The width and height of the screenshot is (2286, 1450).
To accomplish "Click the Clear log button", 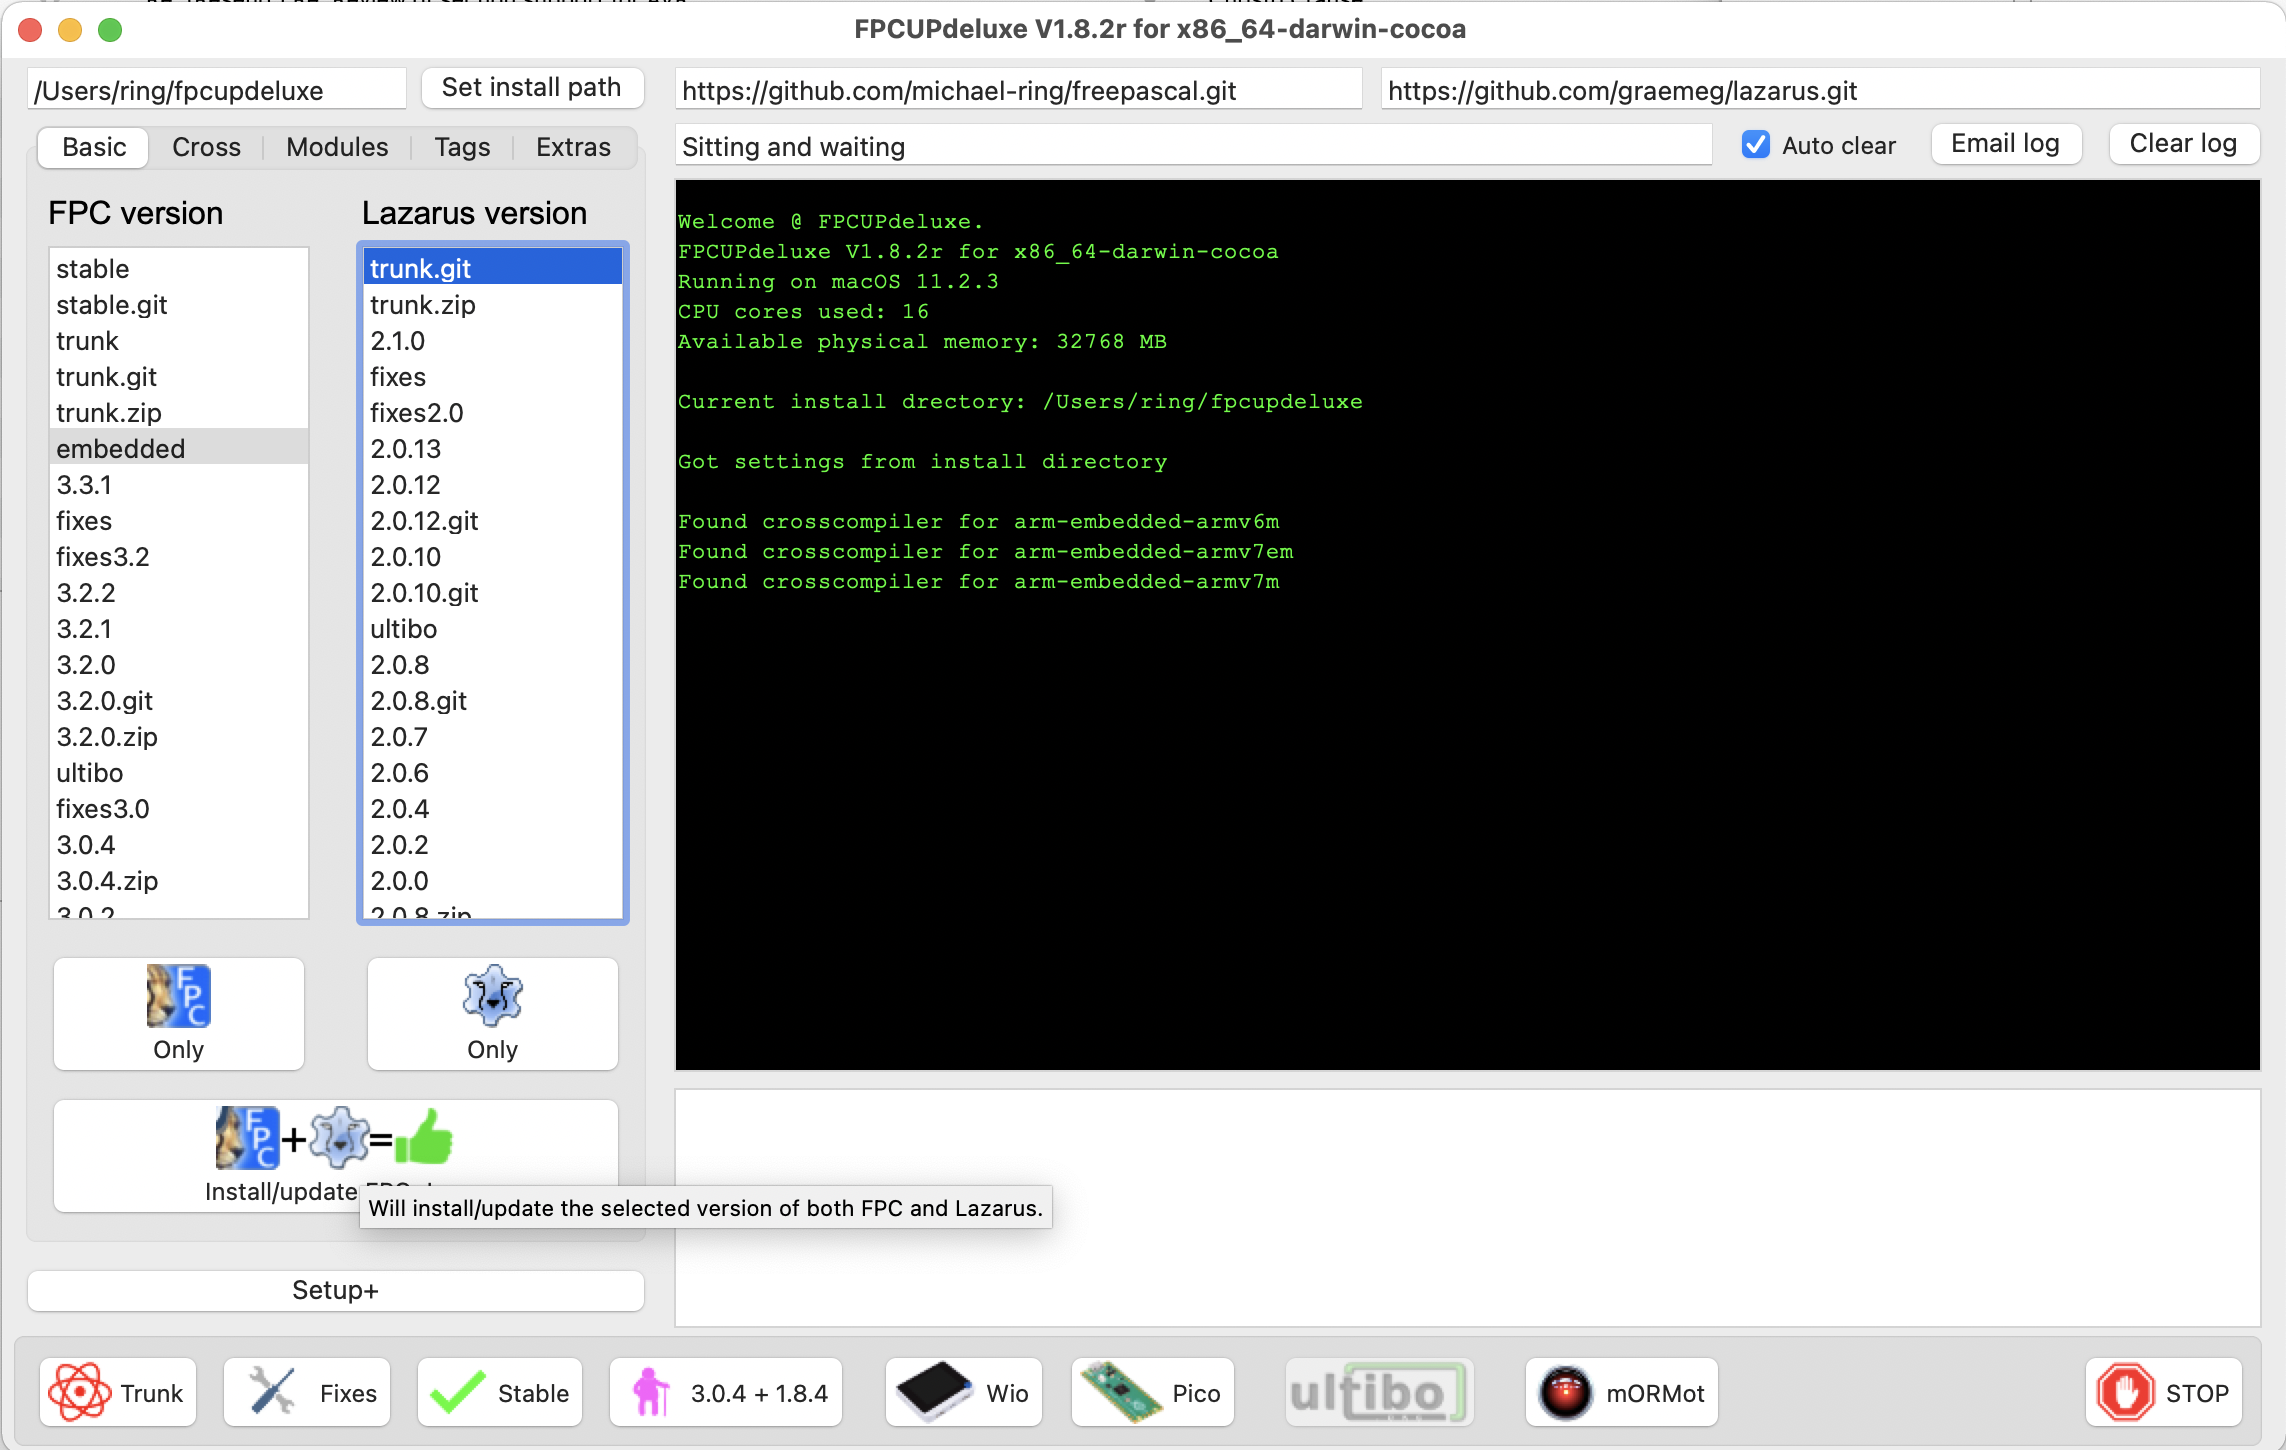I will click(2184, 144).
